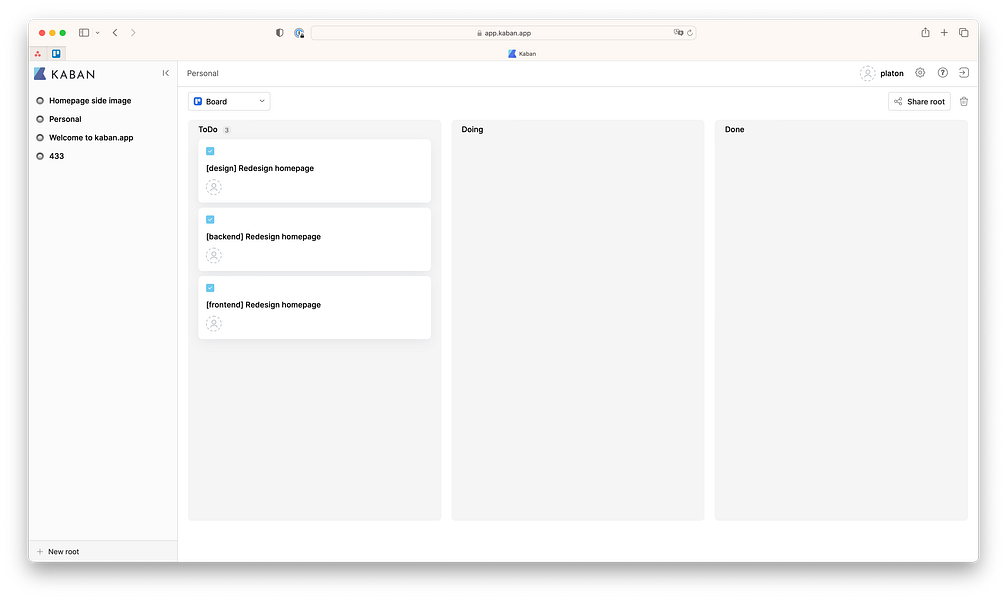1007x600 pixels.
Task: Reload the page
Action: [690, 33]
